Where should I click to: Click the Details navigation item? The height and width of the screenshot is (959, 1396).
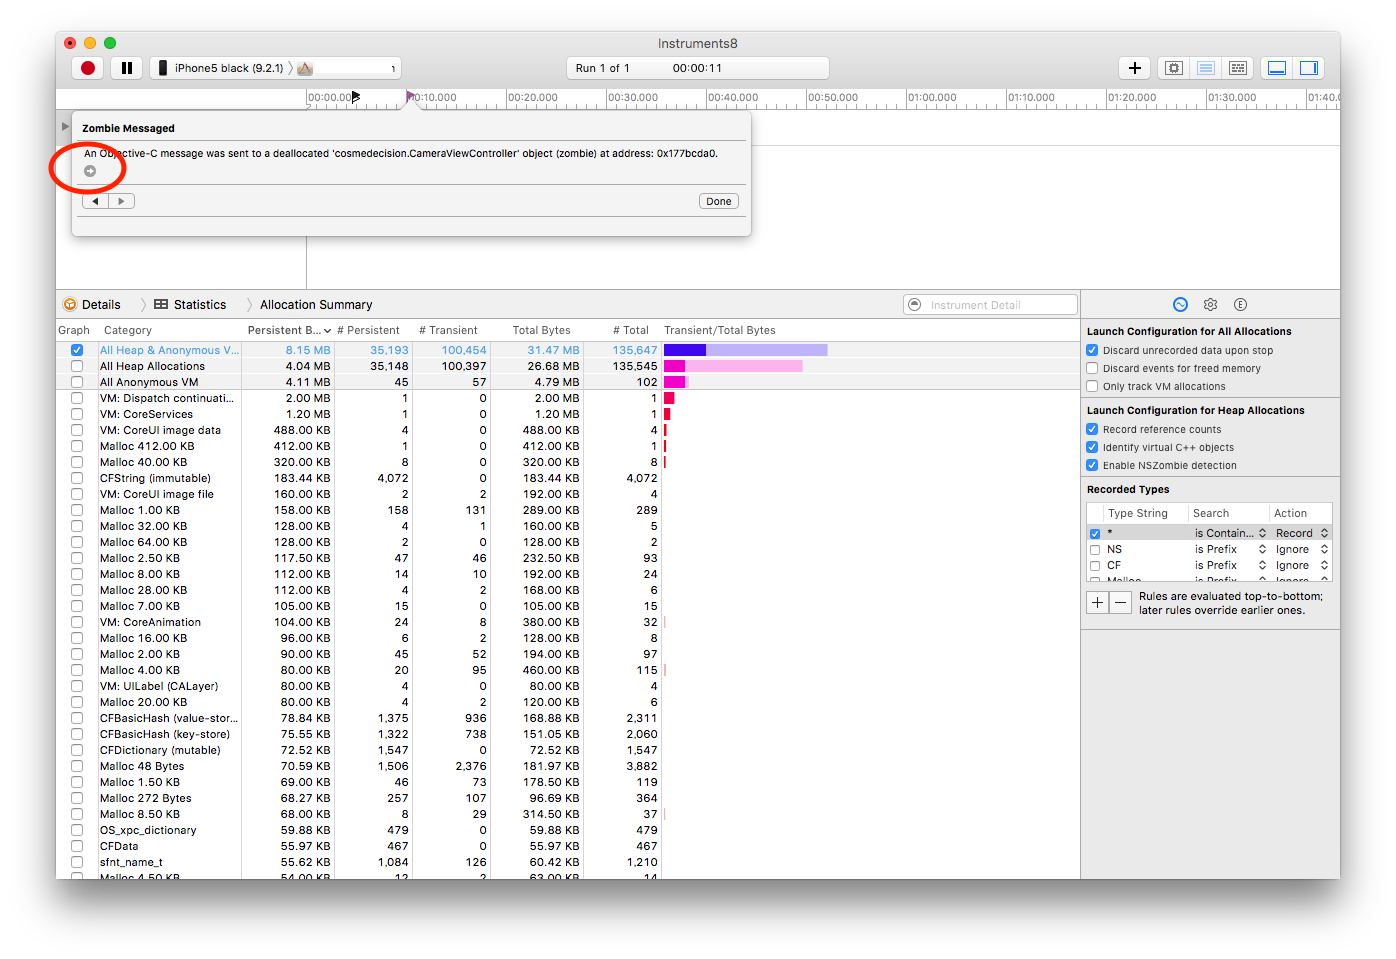tap(92, 305)
